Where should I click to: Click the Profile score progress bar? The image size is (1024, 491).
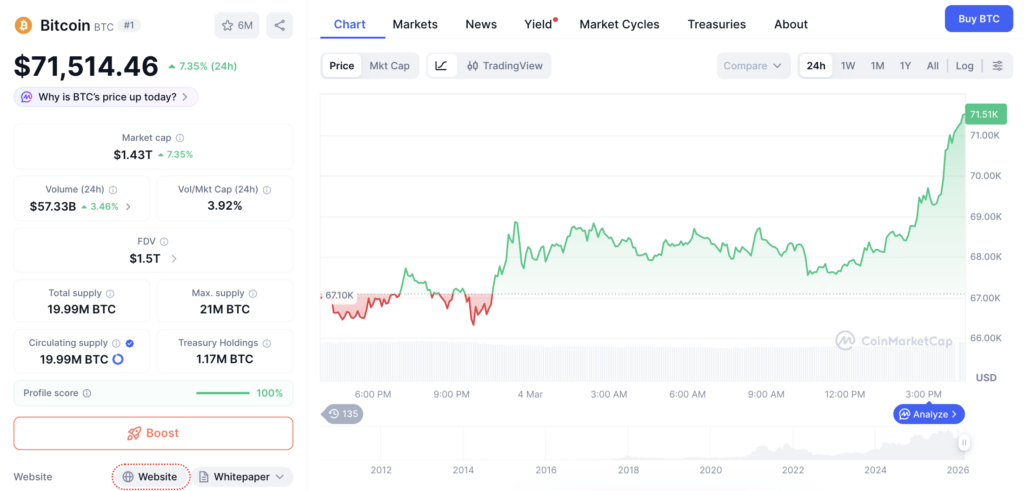pyautogui.click(x=223, y=394)
